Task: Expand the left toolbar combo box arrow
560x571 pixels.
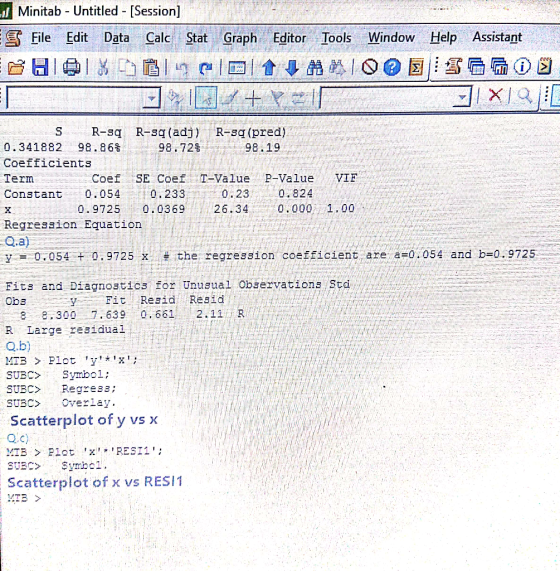Action: pos(151,98)
